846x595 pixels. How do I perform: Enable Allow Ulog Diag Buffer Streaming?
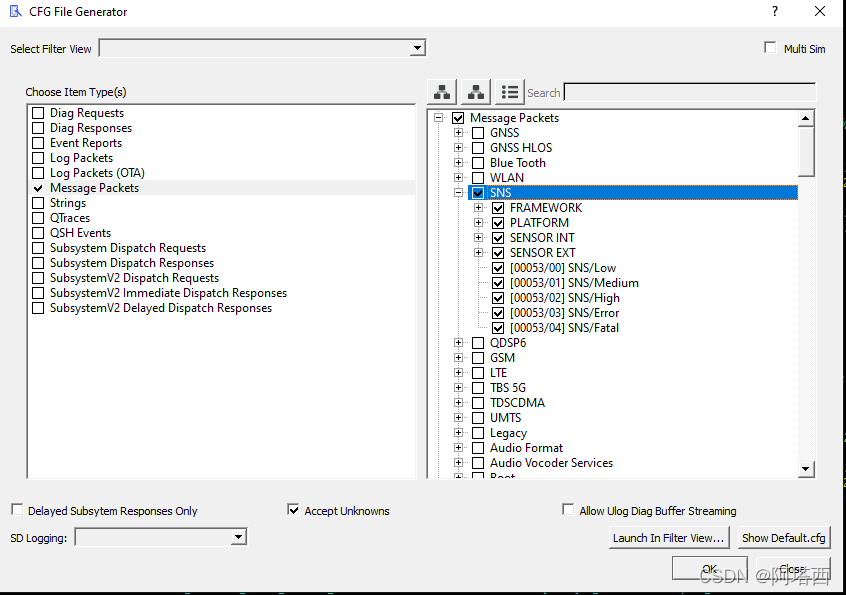pyautogui.click(x=568, y=510)
